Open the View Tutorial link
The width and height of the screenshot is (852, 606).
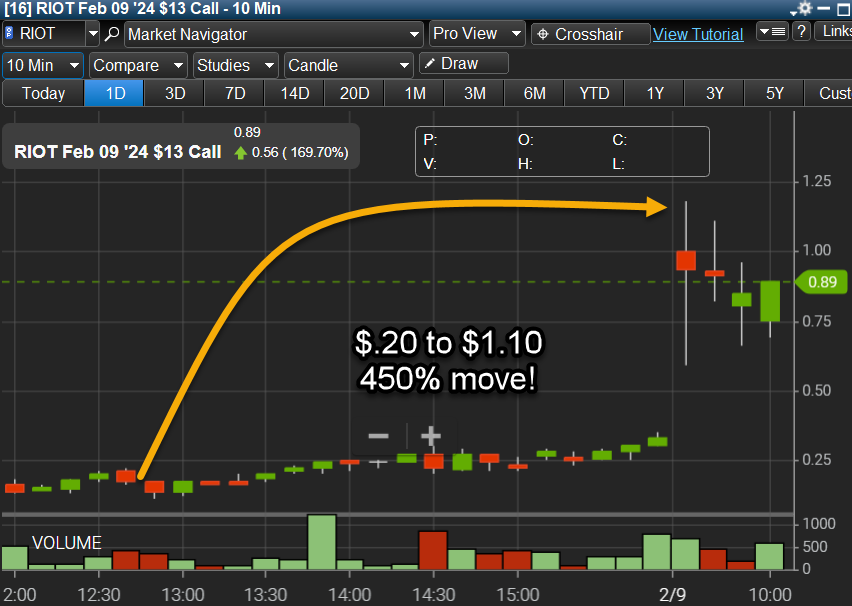[x=698, y=34]
